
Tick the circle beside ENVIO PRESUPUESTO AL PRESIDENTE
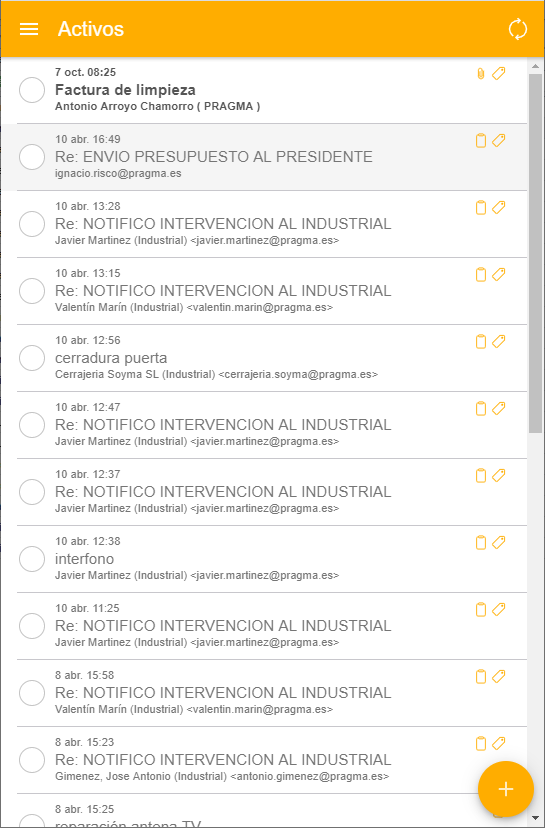click(x=32, y=157)
